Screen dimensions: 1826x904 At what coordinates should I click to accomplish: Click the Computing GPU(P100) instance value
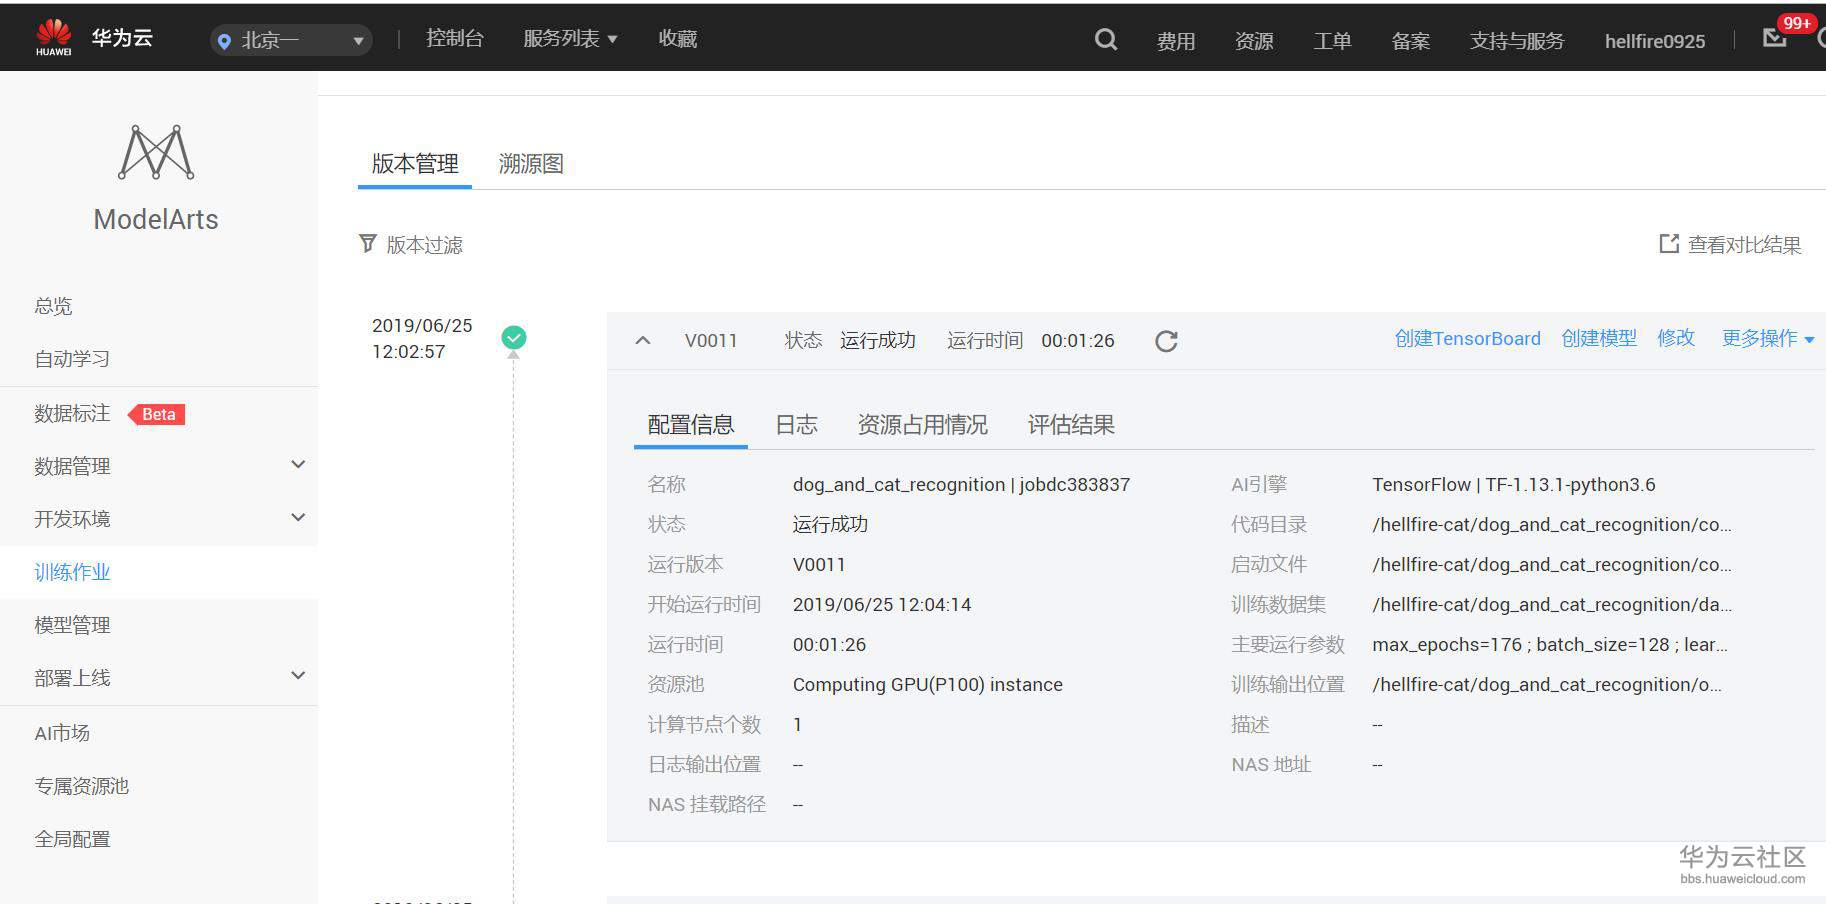click(x=928, y=684)
